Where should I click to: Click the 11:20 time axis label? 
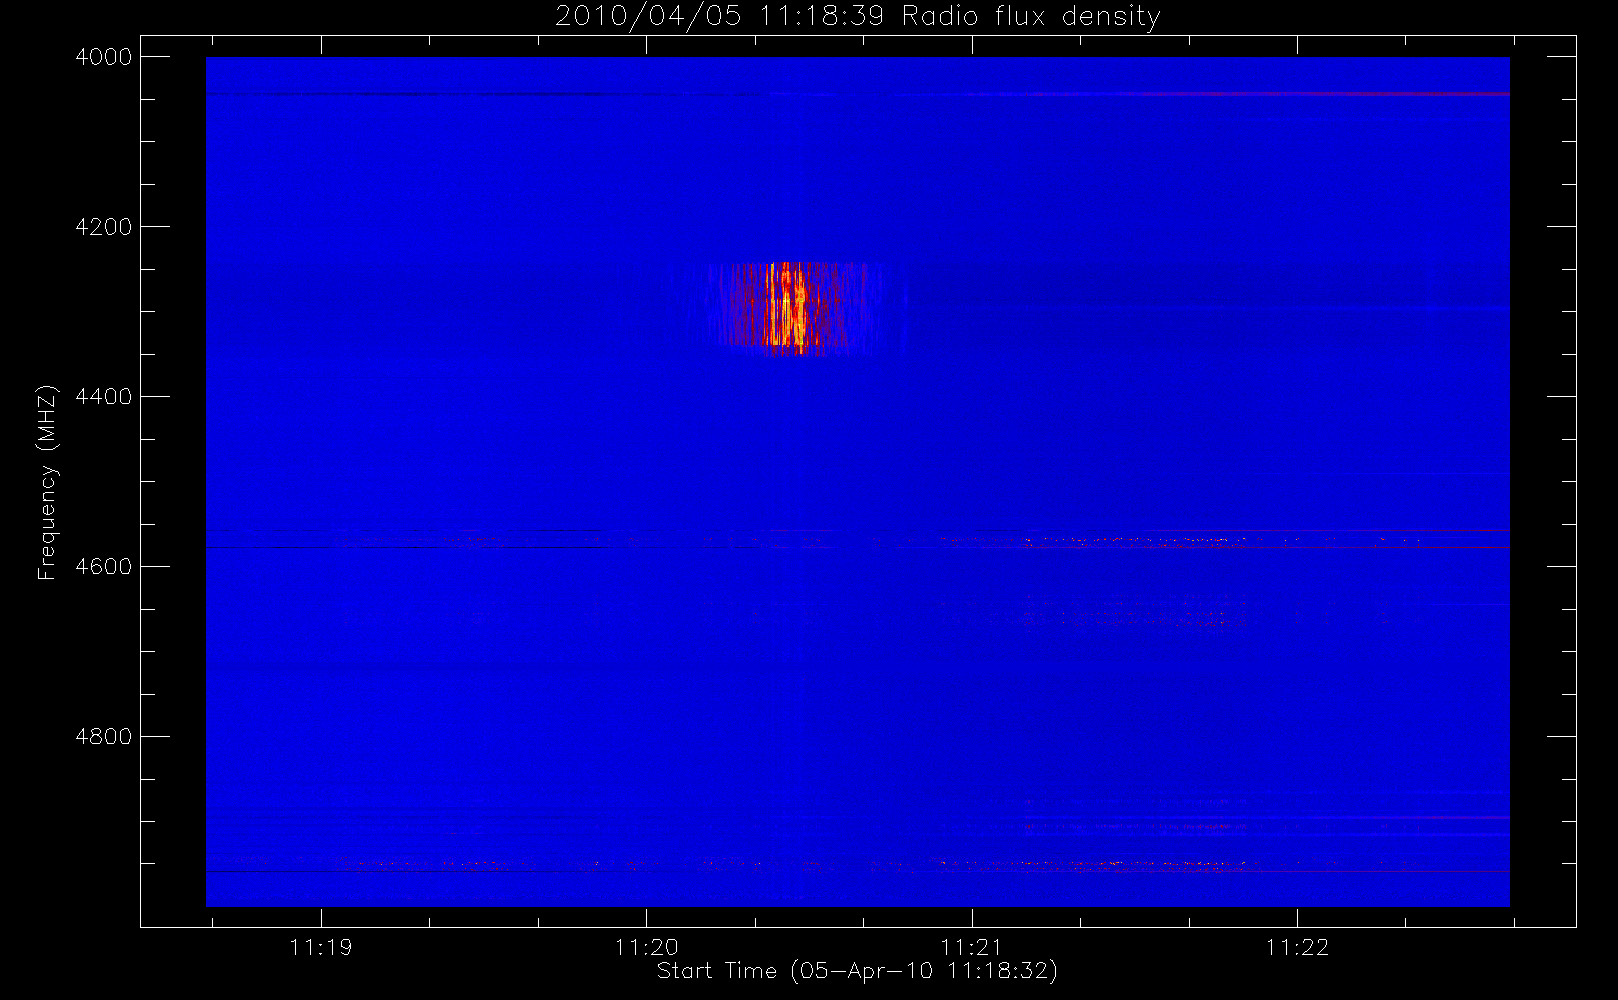pos(646,947)
